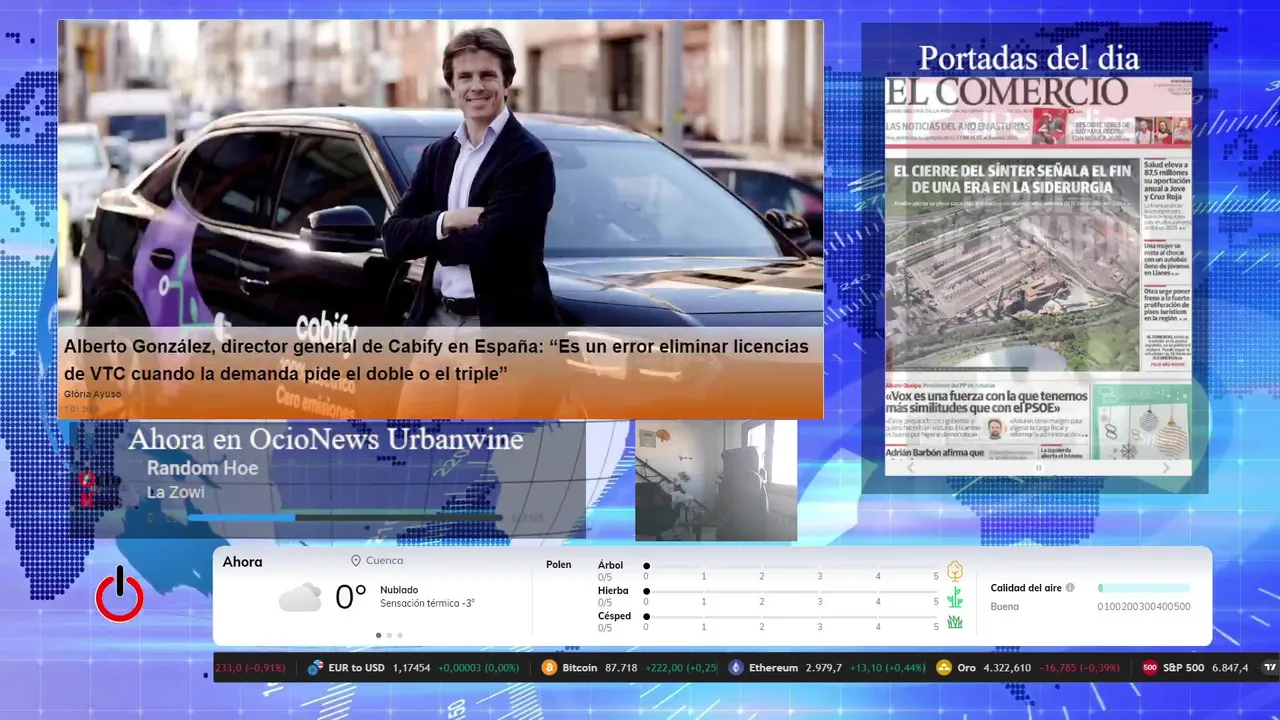The height and width of the screenshot is (720, 1280).
Task: Click the Random Hoe track progress bar
Action: pyautogui.click(x=345, y=517)
